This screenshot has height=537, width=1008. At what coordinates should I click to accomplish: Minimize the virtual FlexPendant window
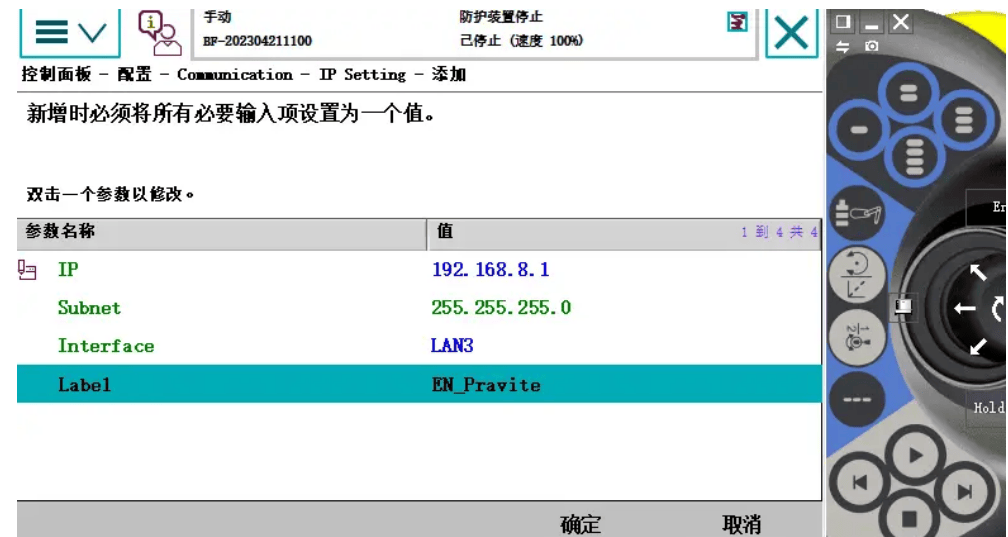click(871, 23)
